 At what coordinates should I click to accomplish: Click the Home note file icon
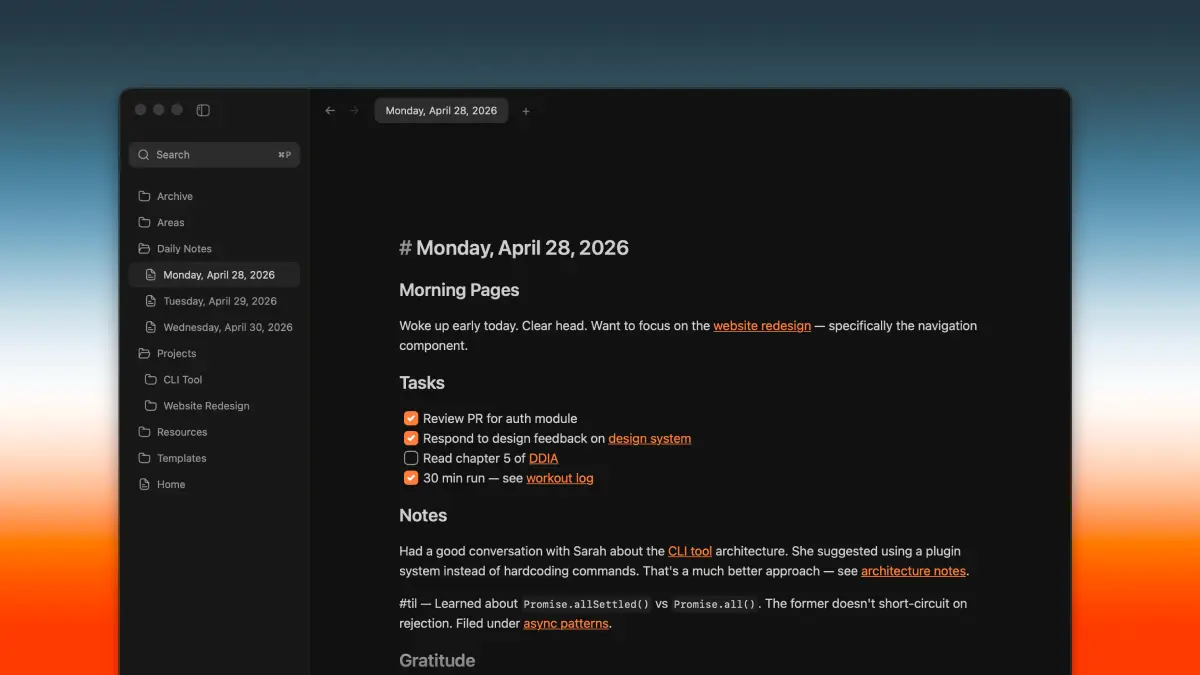click(144, 484)
